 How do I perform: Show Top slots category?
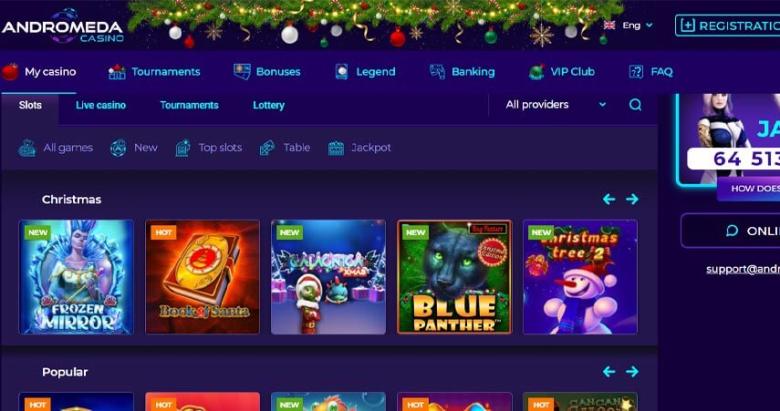208,148
